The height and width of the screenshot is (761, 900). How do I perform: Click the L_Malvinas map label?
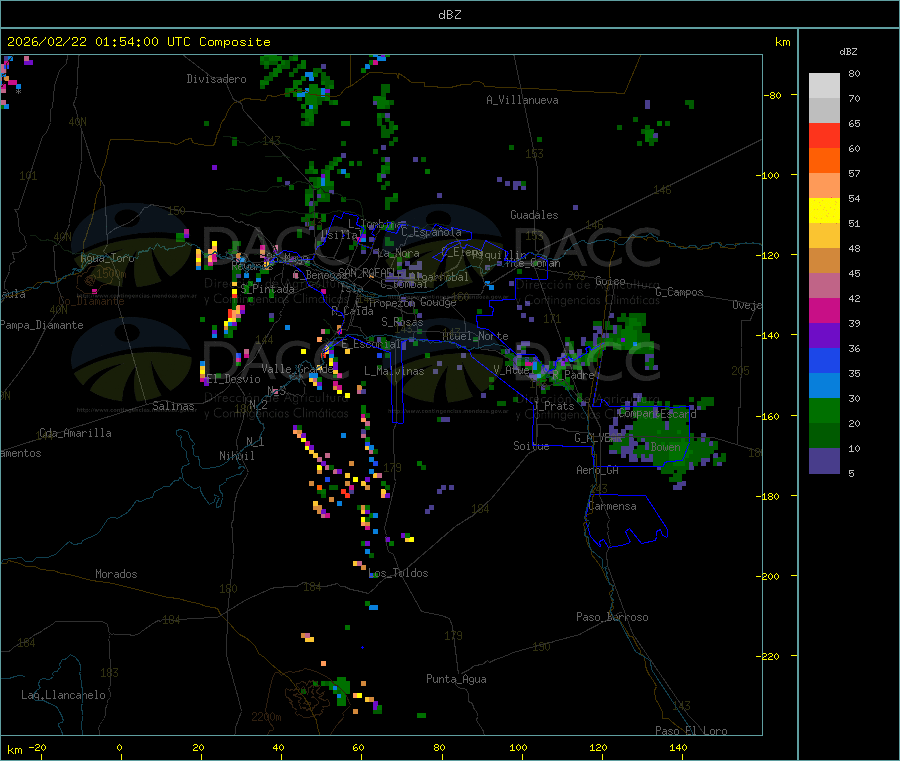point(394,371)
